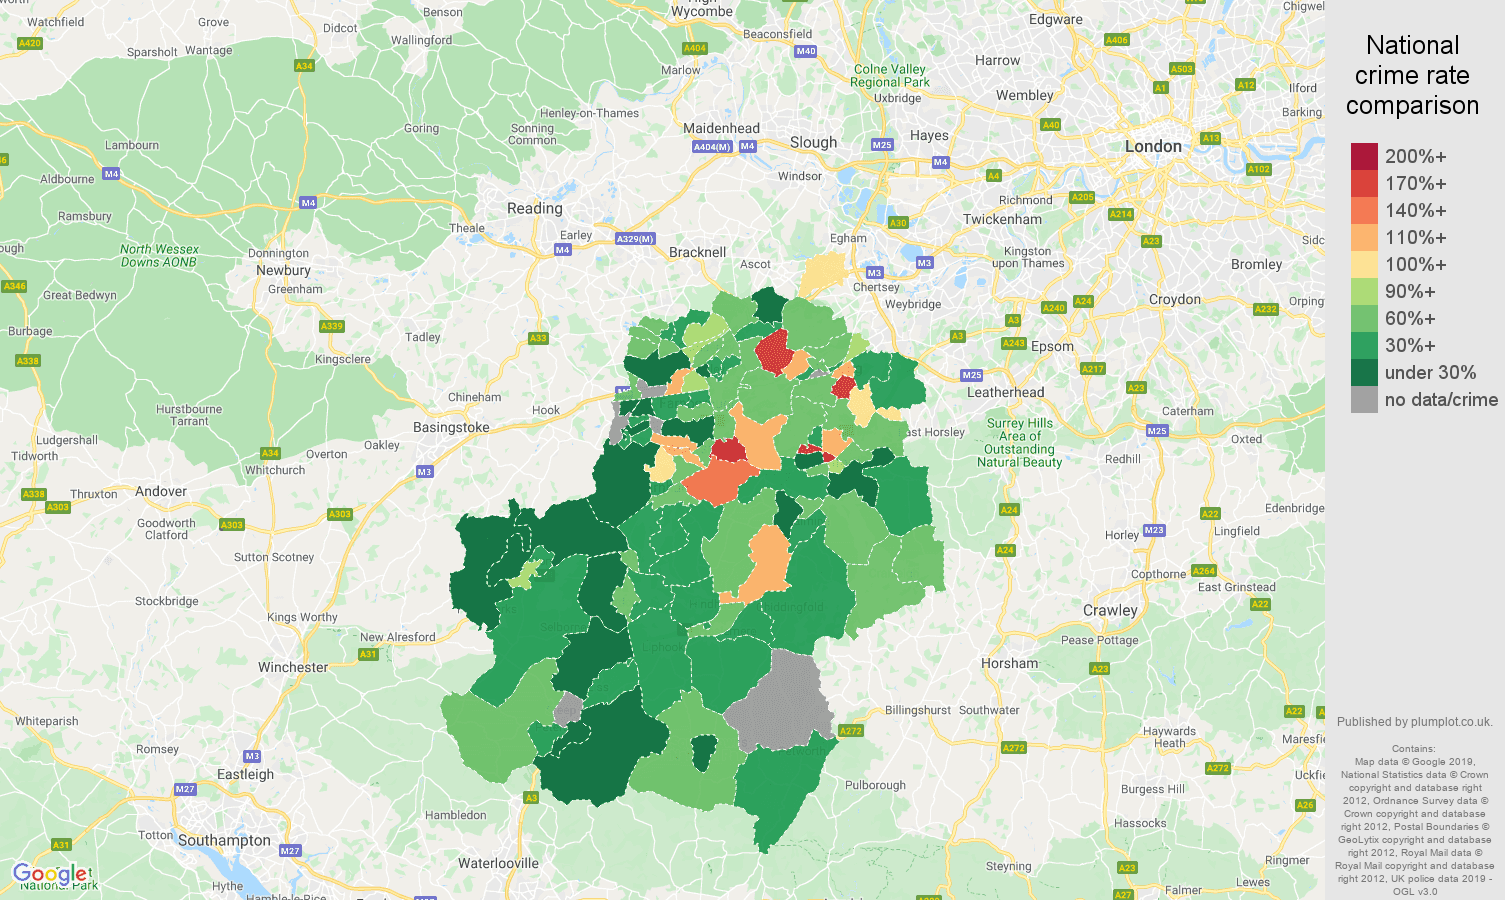Click the under 30% legend color swatch
1505x900 pixels.
(x=1364, y=373)
